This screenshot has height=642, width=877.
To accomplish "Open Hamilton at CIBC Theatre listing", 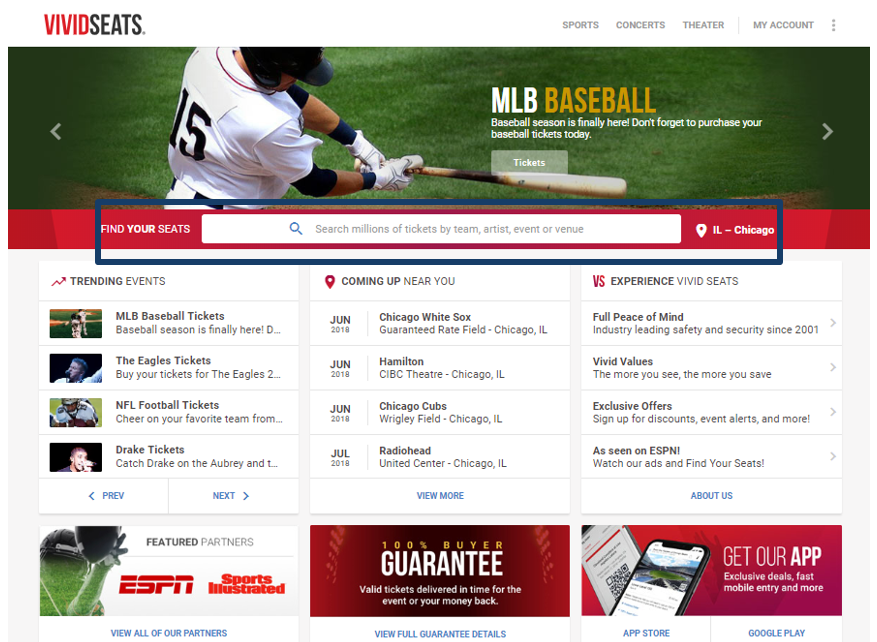I will (440, 368).
